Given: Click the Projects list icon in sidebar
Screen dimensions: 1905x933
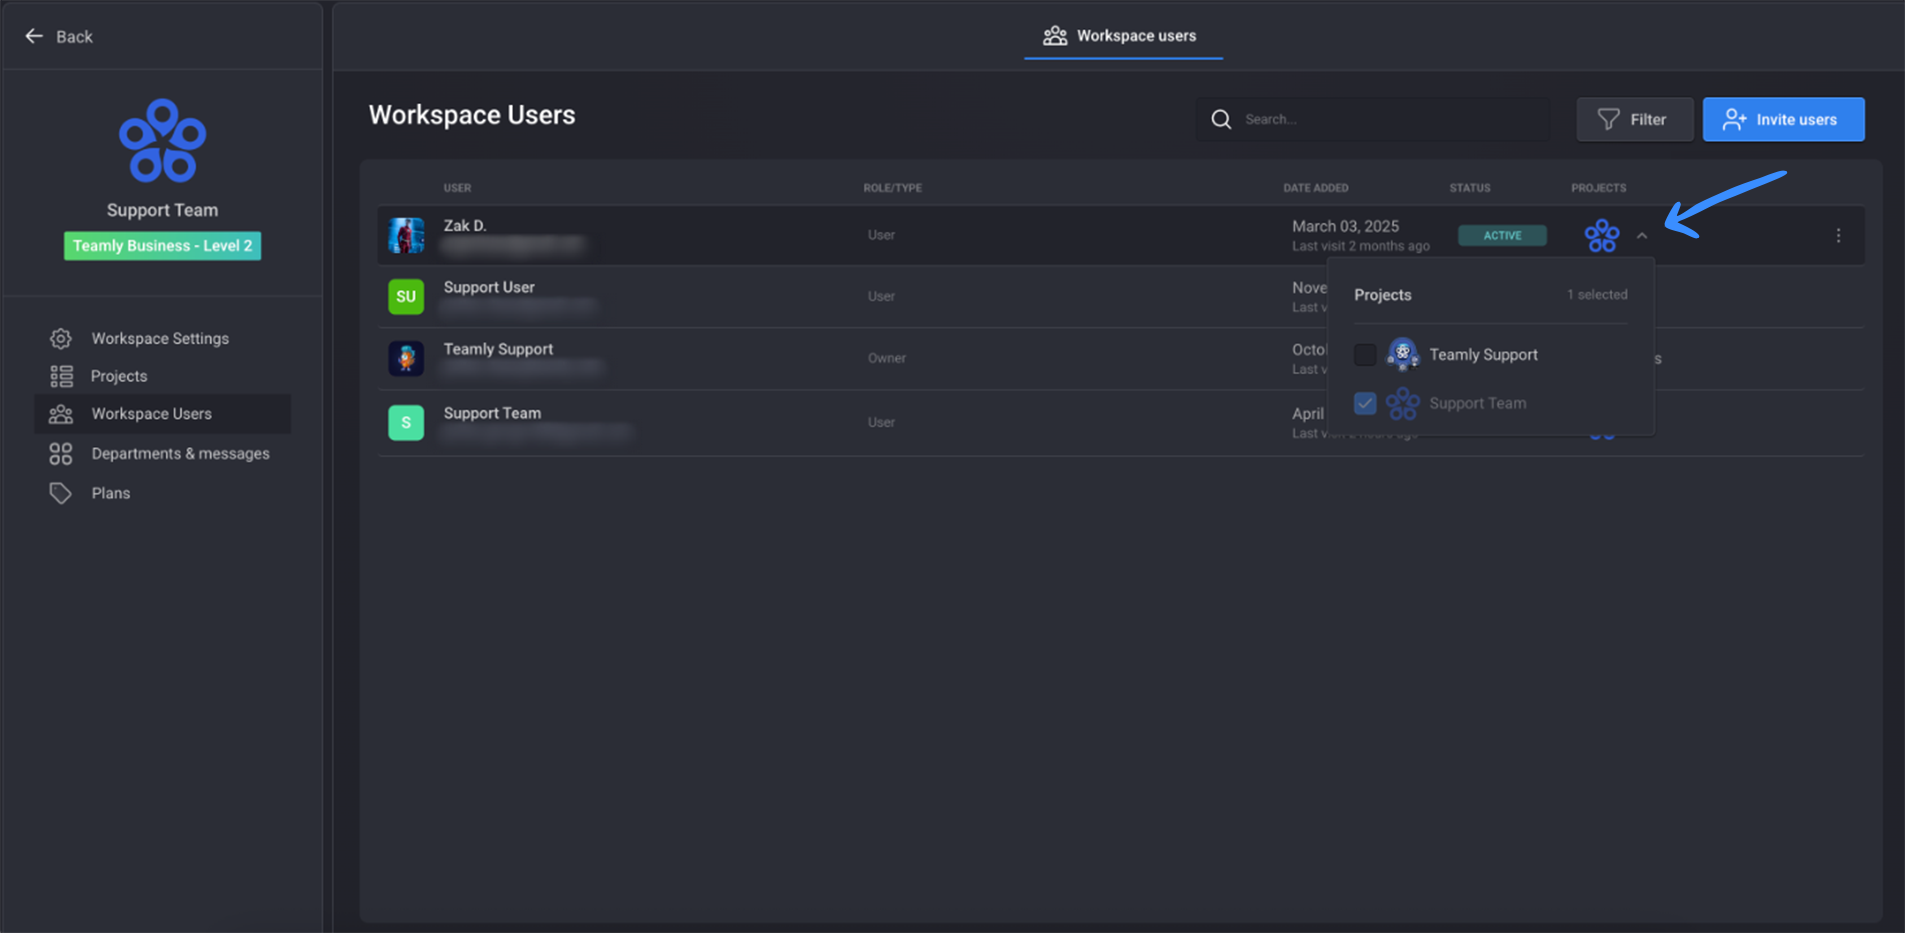Looking at the screenshot, I should (61, 376).
